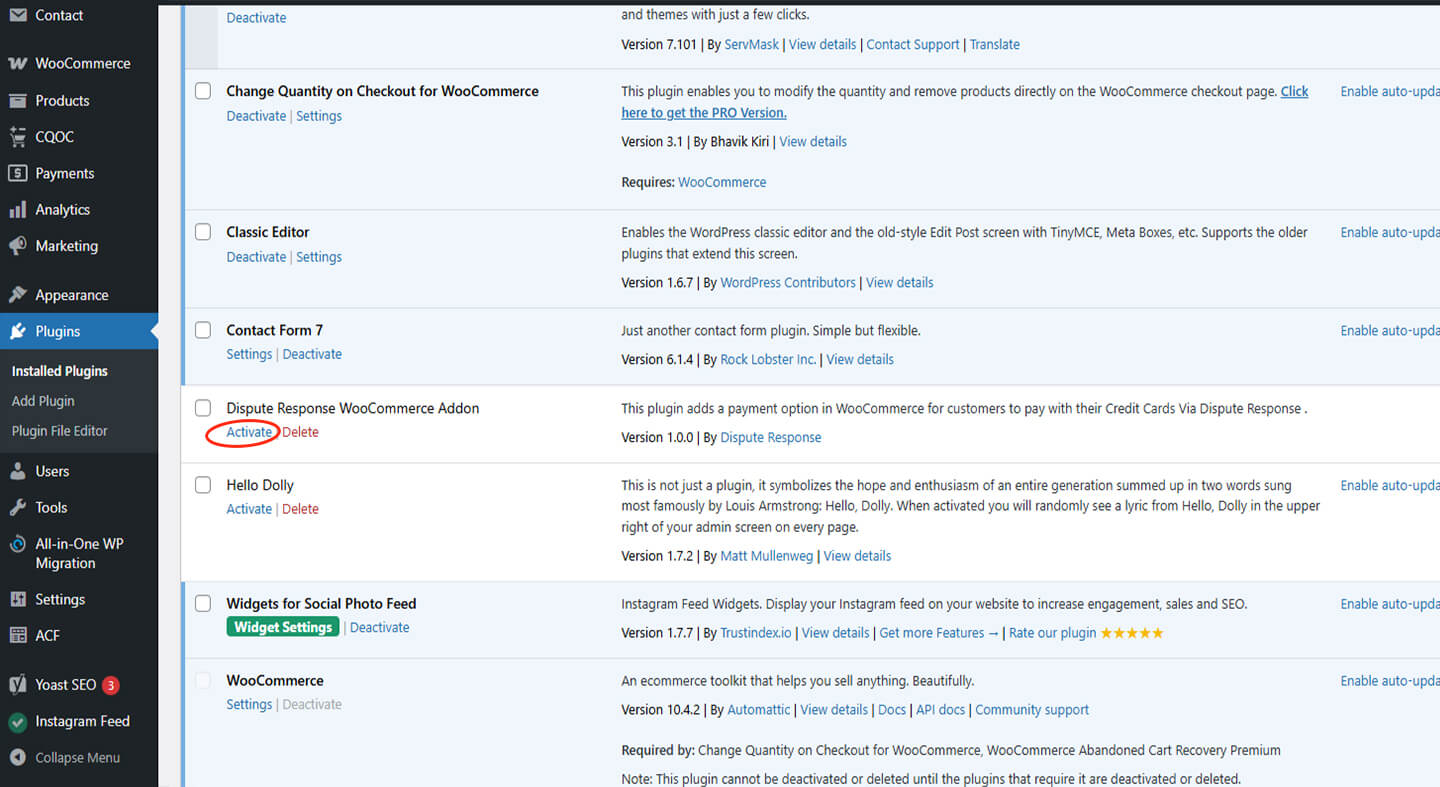Open Instagram Feed sidebar icon

click(x=18, y=721)
